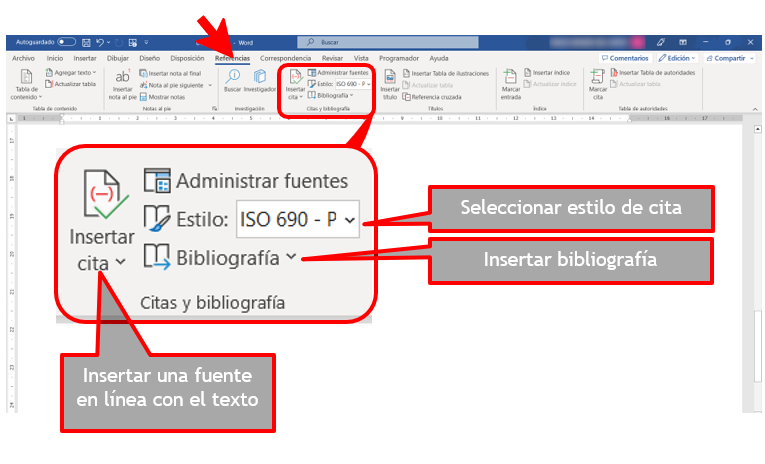Click Insertar nota al pie icon
765x464 pixels.
tap(122, 85)
